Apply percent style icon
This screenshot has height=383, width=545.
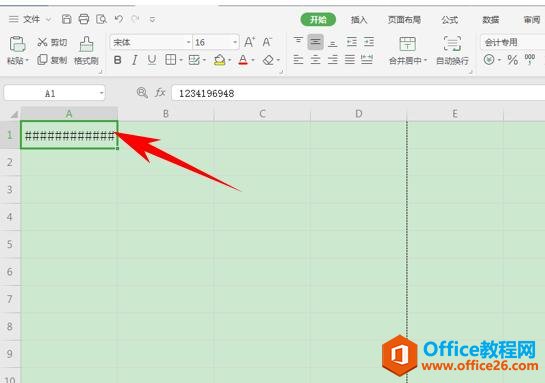pyautogui.click(x=512, y=60)
